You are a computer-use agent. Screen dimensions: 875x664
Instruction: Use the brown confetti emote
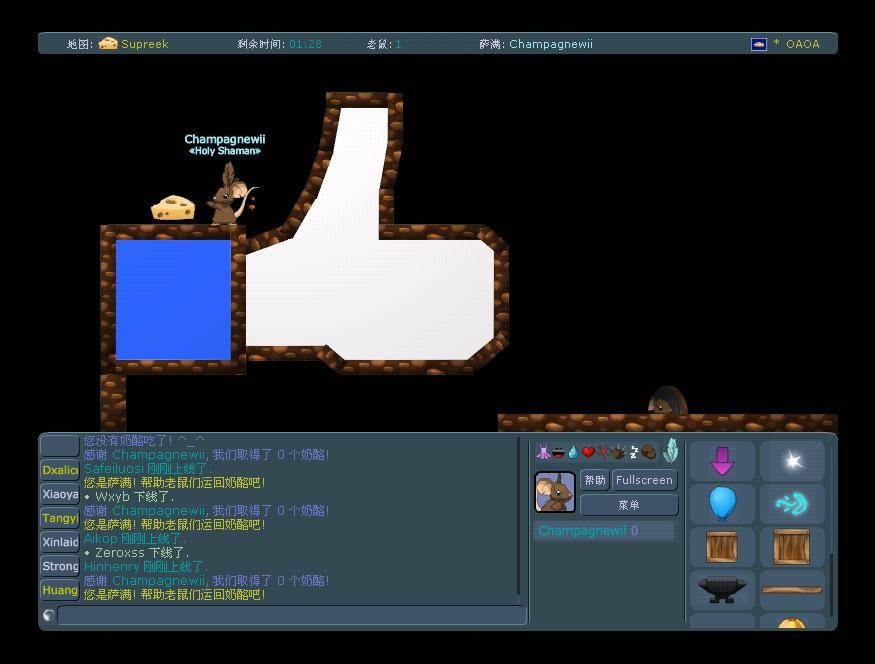(x=617, y=452)
